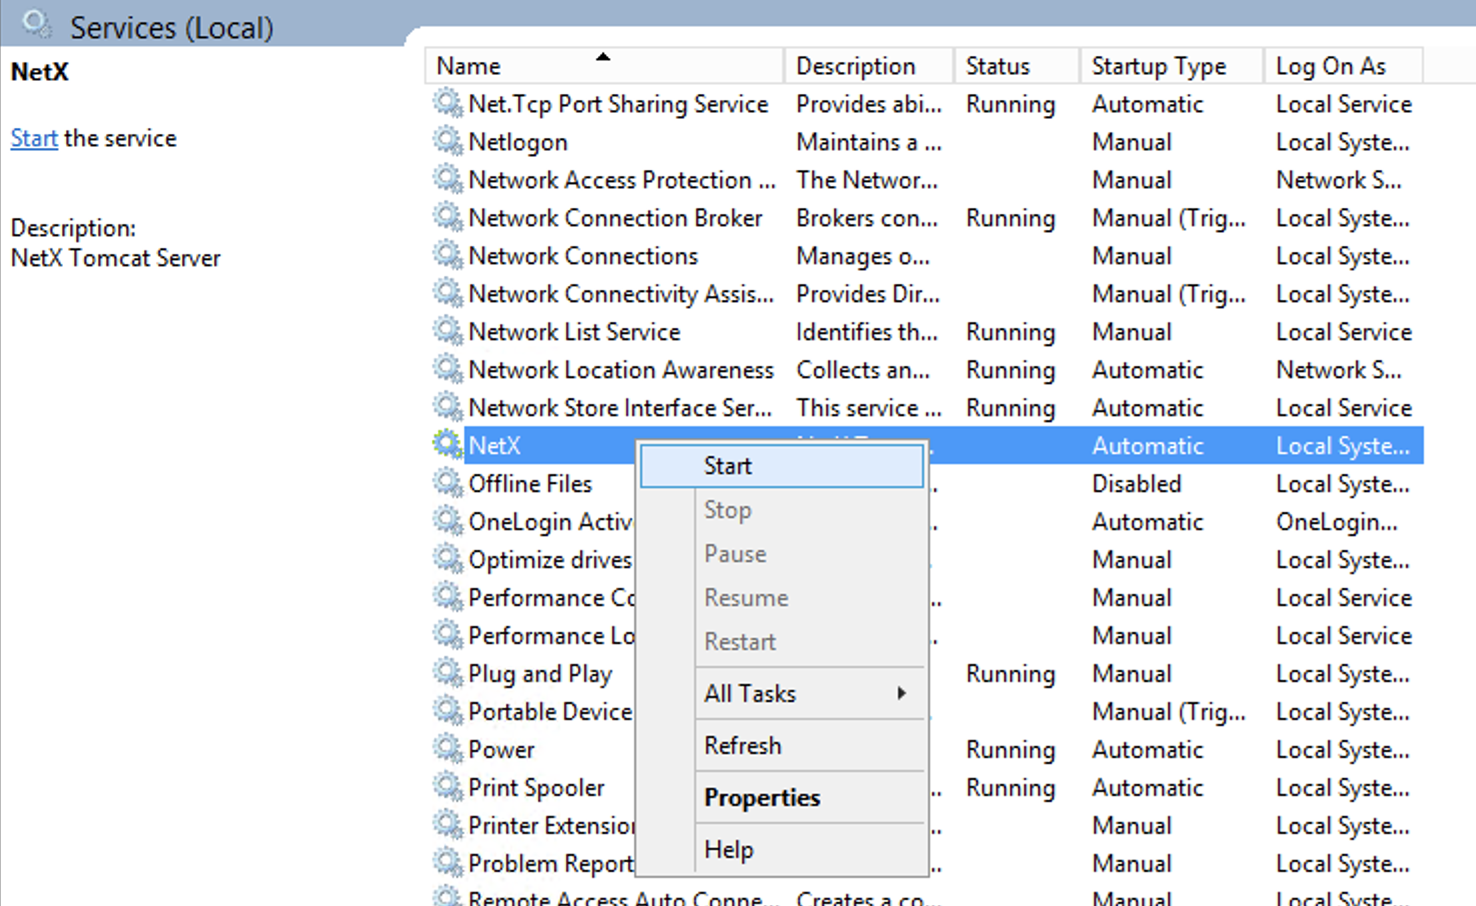Screen dimensions: 1476x906
Task: Click the Net.Tcp Port Sharing Service icon
Action: (447, 103)
